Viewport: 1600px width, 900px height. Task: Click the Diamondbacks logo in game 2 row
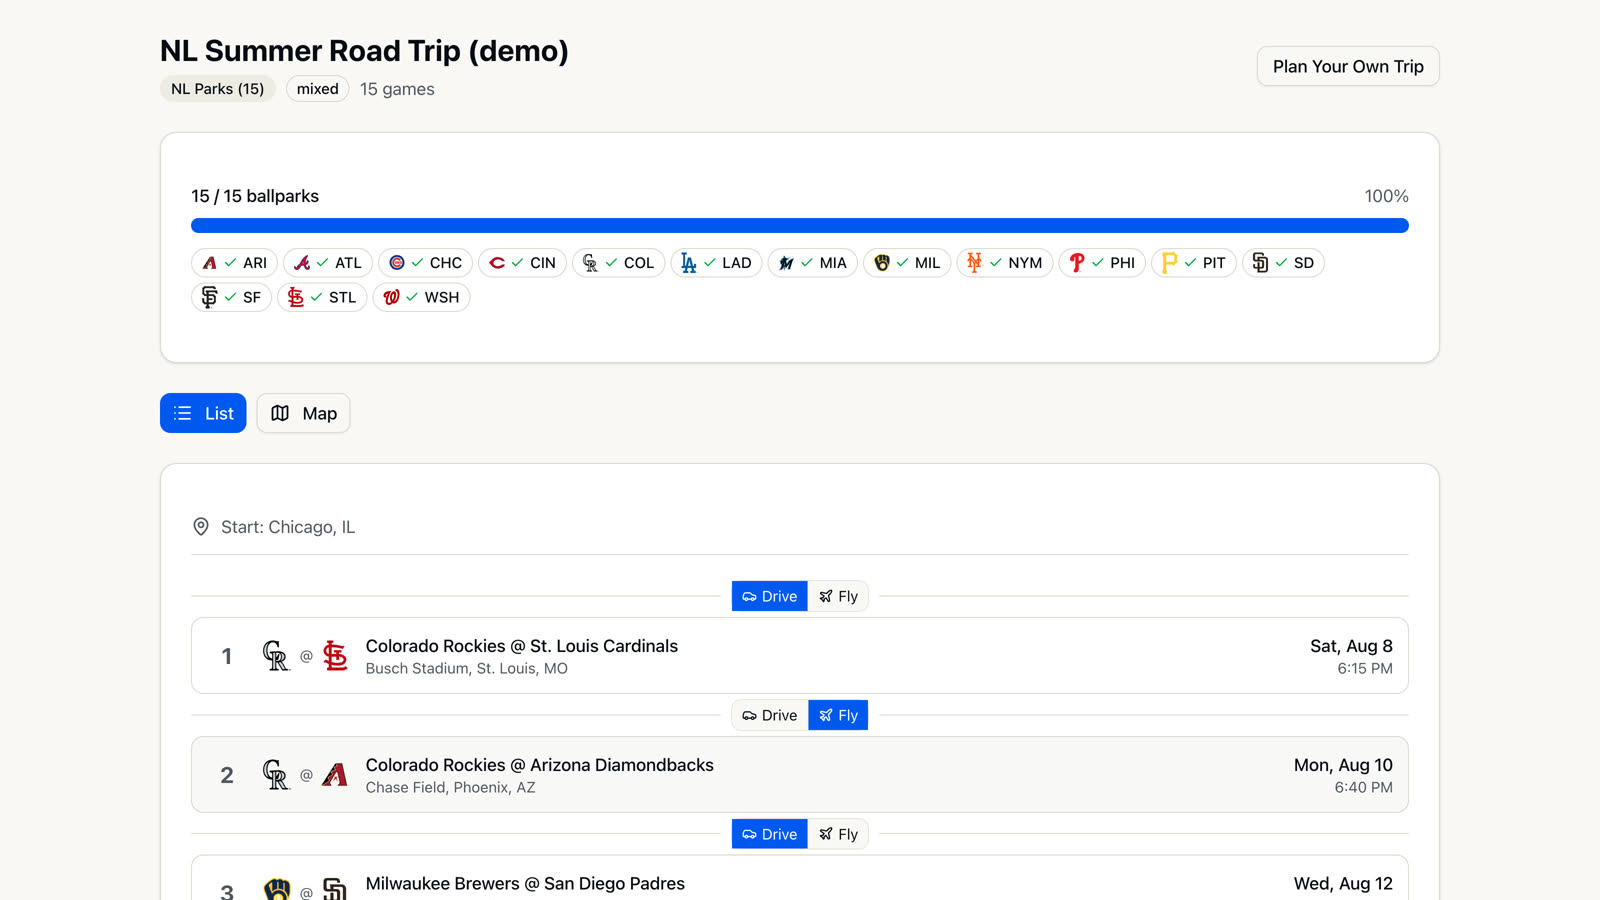[335, 775]
